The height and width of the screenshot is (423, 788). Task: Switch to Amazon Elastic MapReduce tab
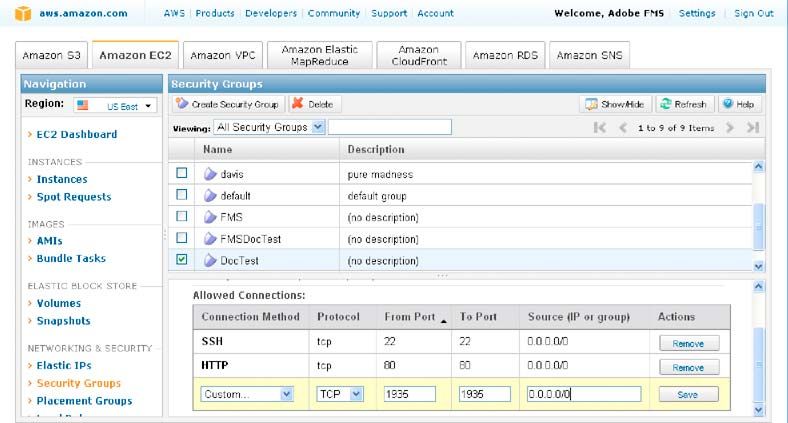coord(320,55)
